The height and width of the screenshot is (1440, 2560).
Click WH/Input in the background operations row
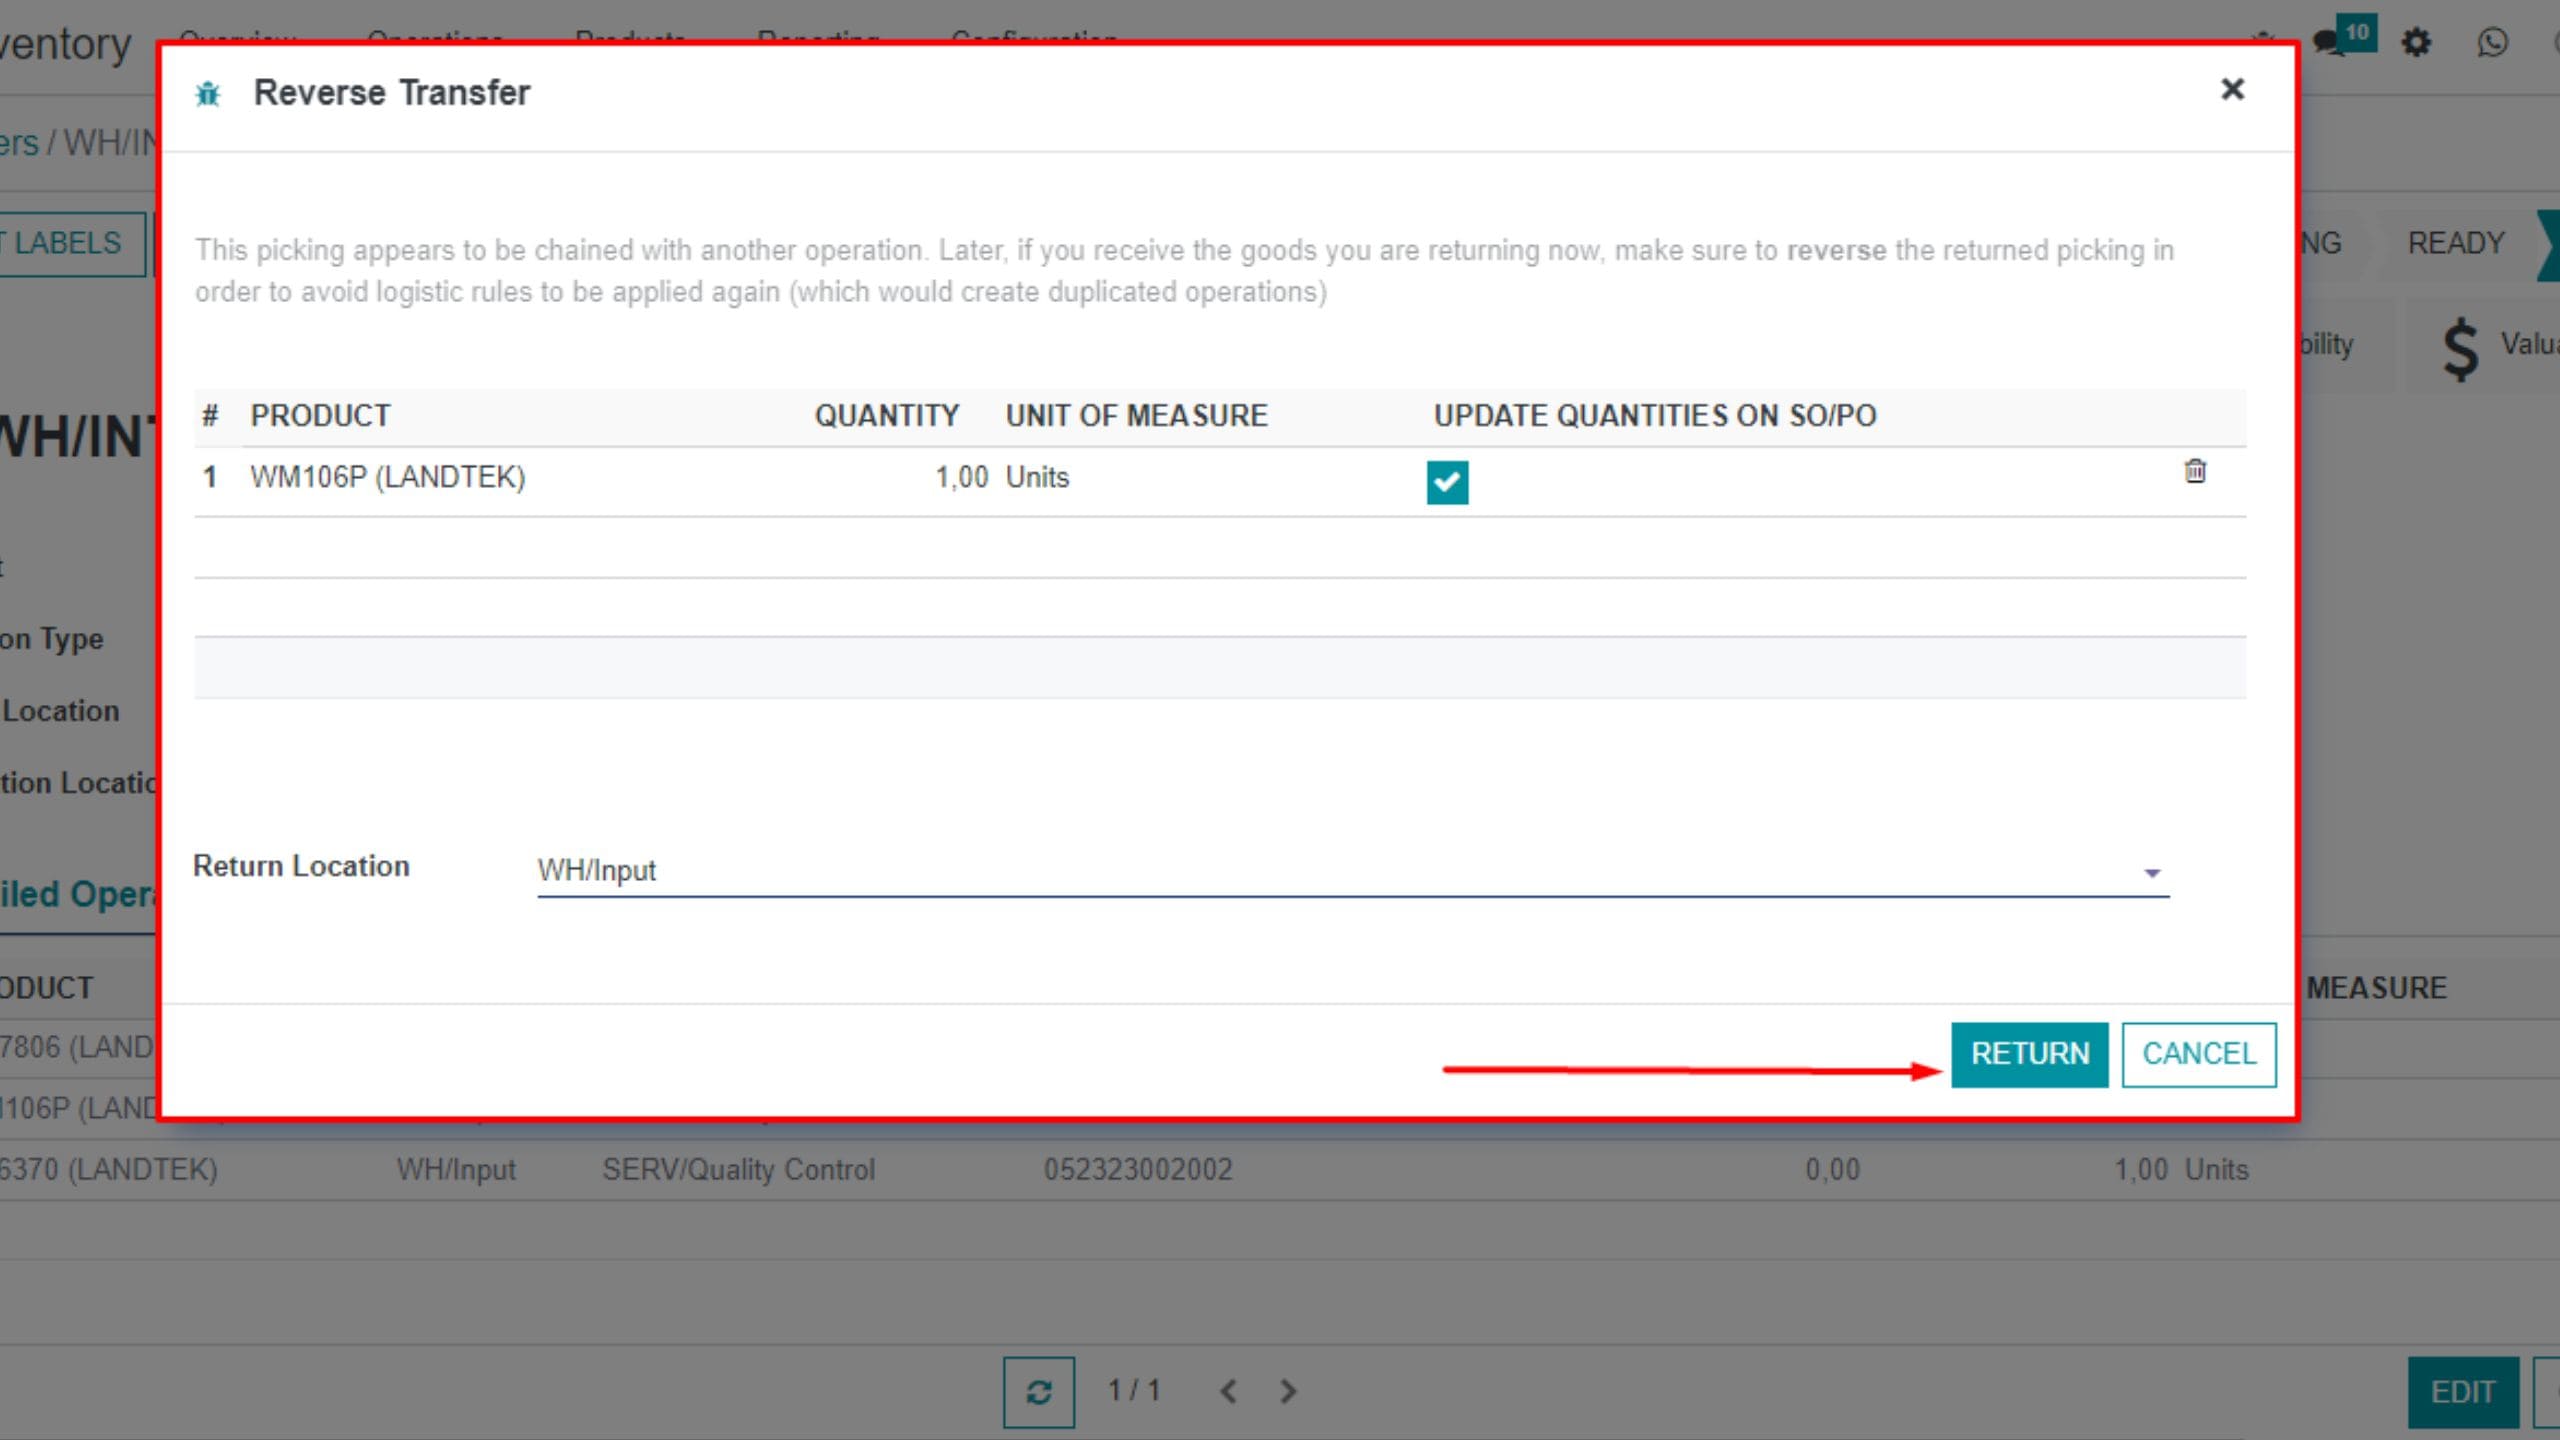click(456, 1169)
